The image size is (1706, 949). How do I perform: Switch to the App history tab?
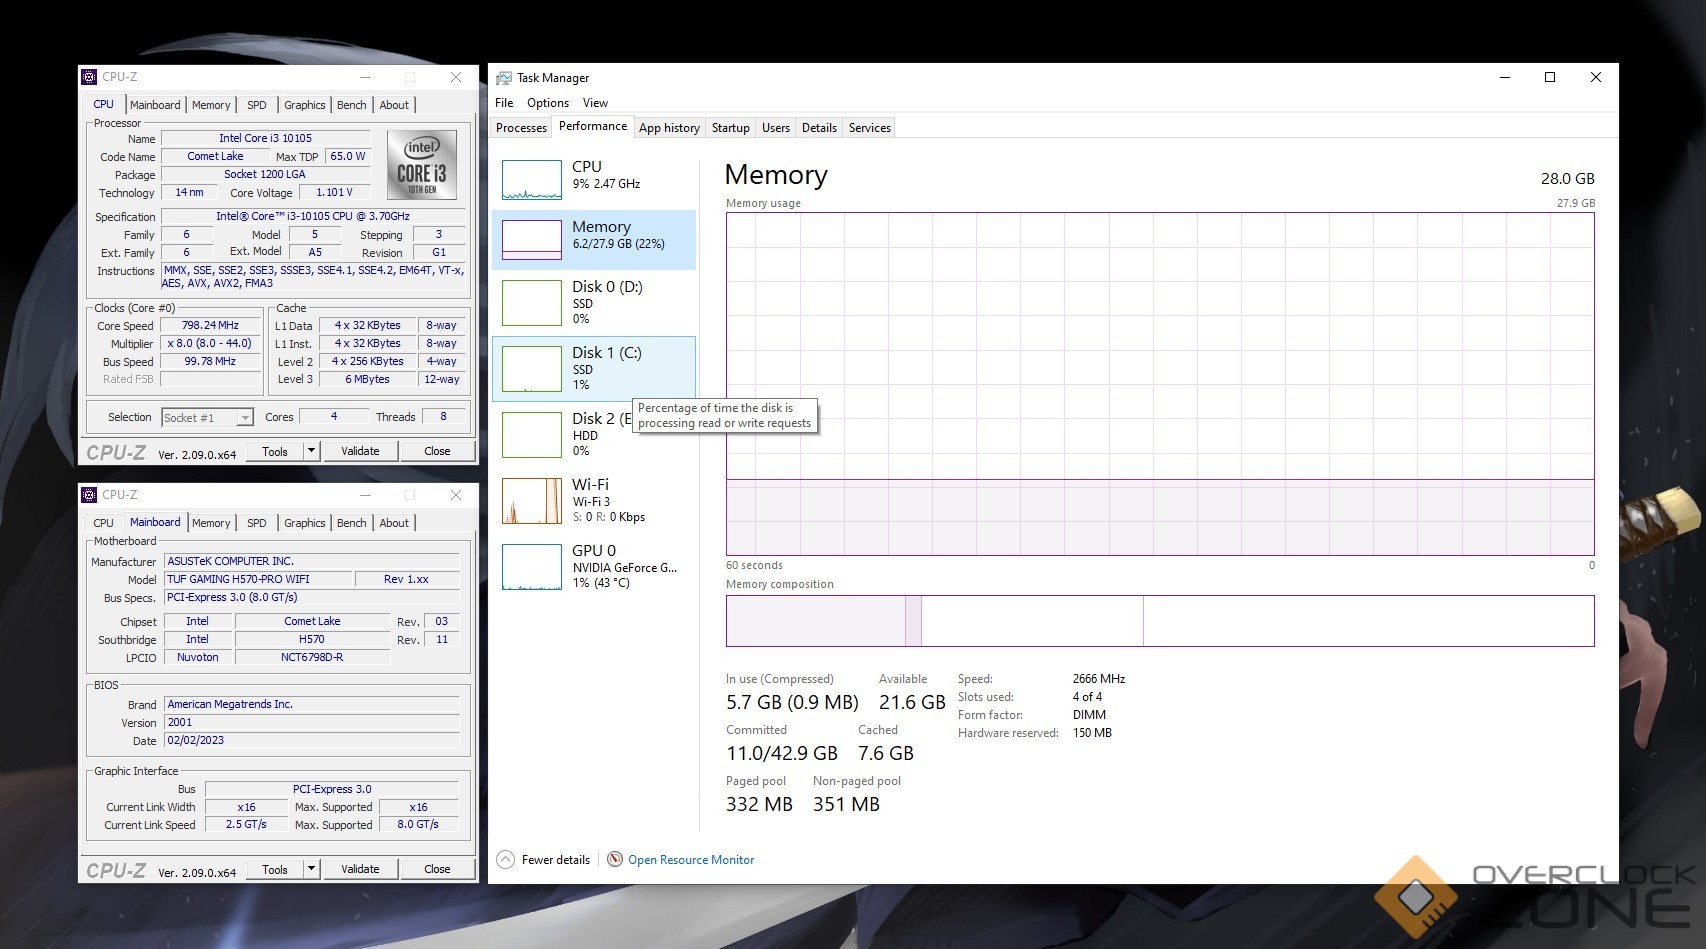669,128
